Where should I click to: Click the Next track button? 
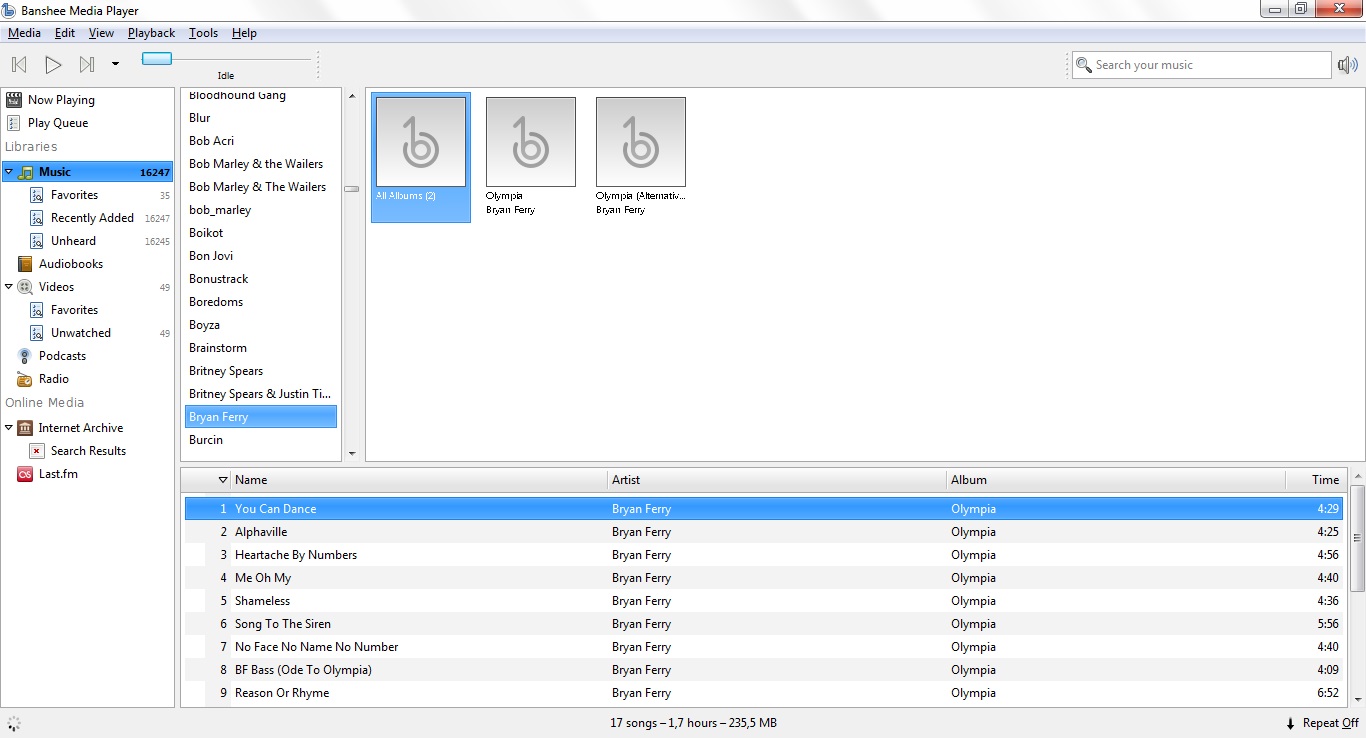tap(87, 65)
